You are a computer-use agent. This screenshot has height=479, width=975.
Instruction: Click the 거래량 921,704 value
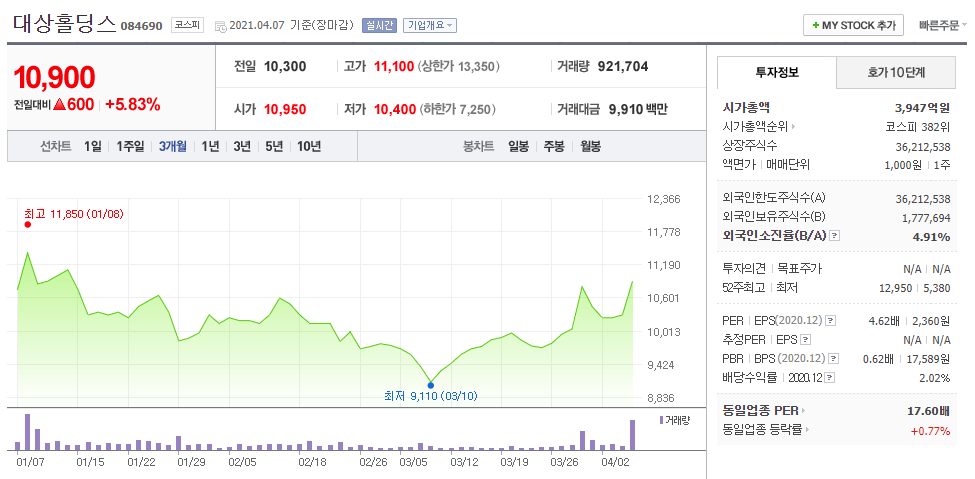622,67
